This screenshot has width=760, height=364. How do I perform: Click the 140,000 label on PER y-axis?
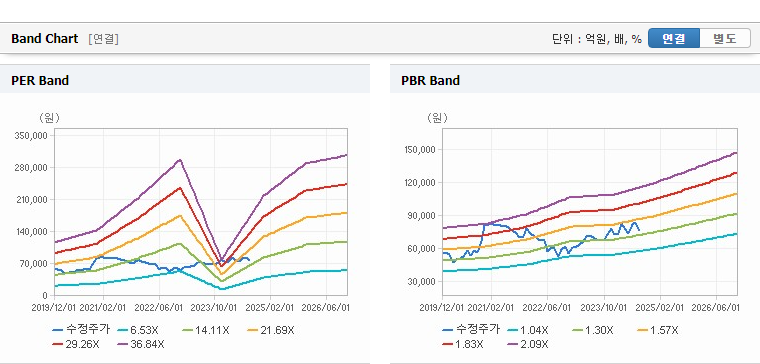[32, 232]
